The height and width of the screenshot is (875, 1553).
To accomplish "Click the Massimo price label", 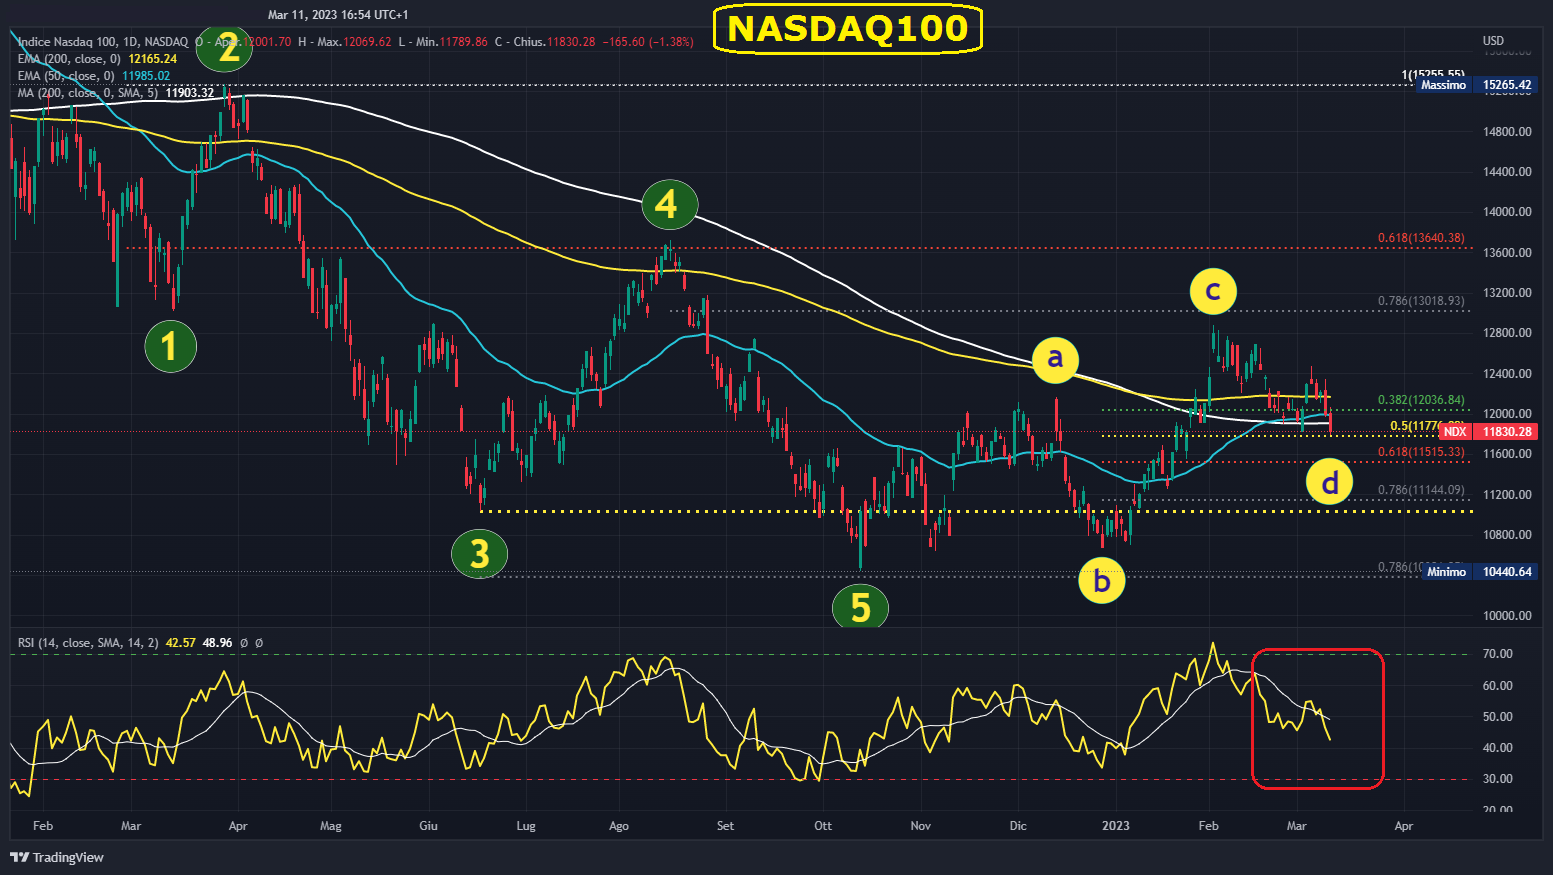I will (1443, 85).
